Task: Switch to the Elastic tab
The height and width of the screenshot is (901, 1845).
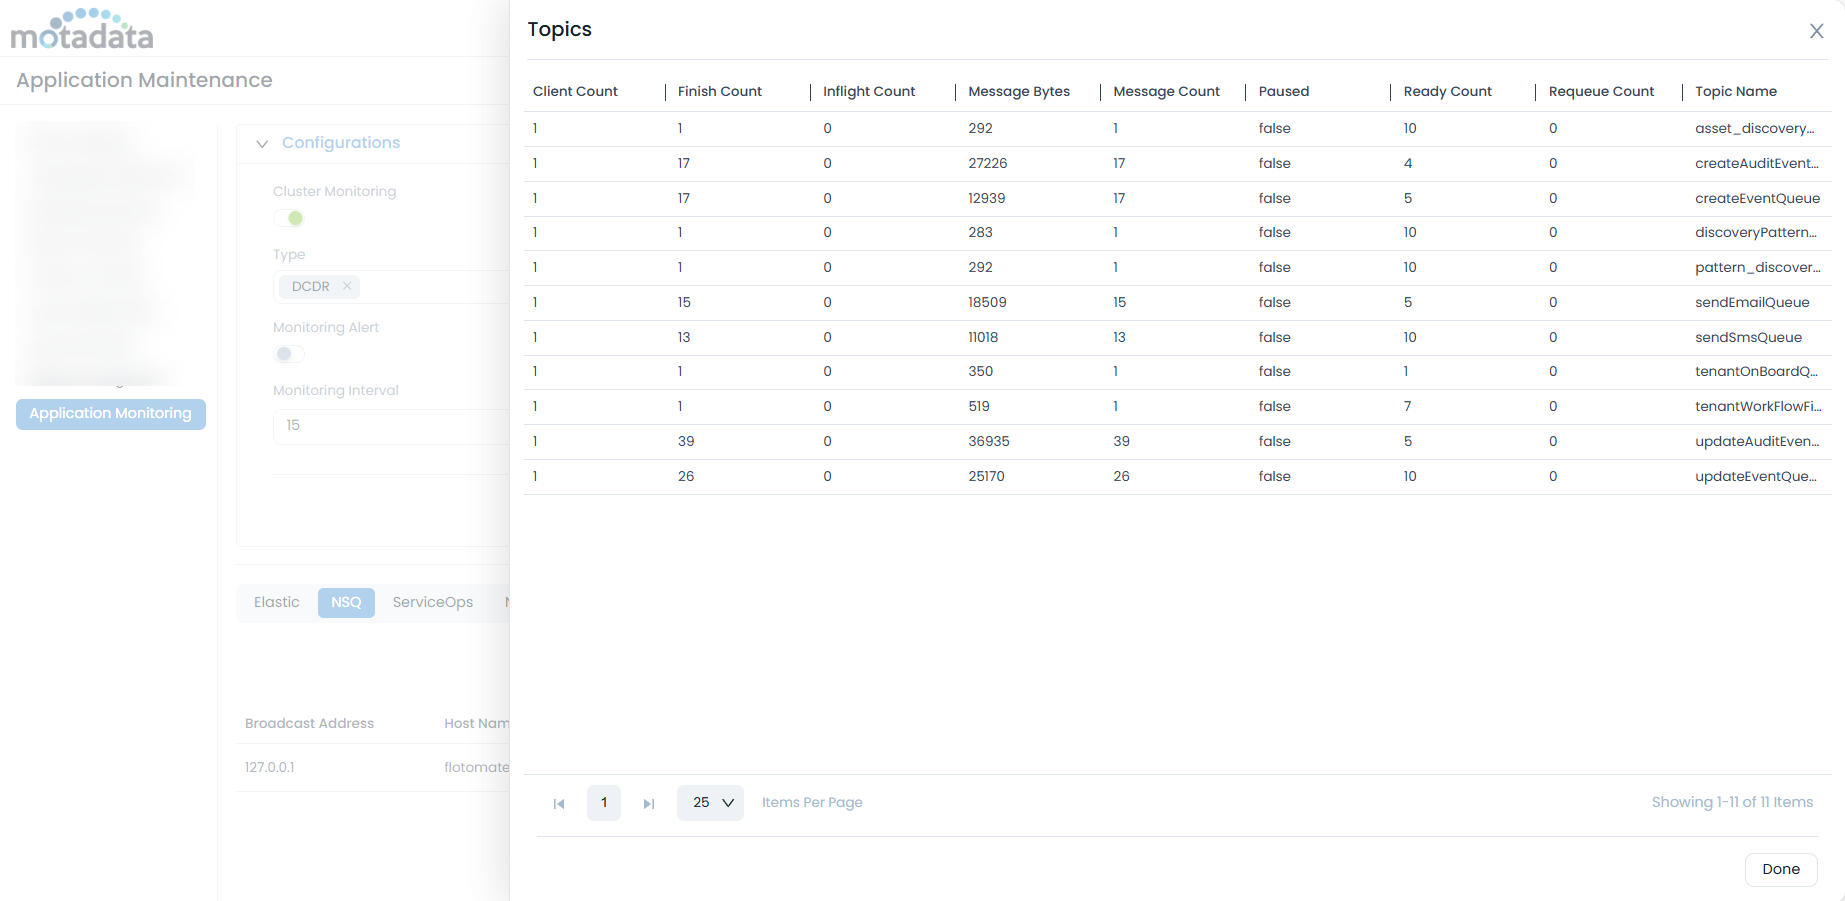Action: (276, 602)
